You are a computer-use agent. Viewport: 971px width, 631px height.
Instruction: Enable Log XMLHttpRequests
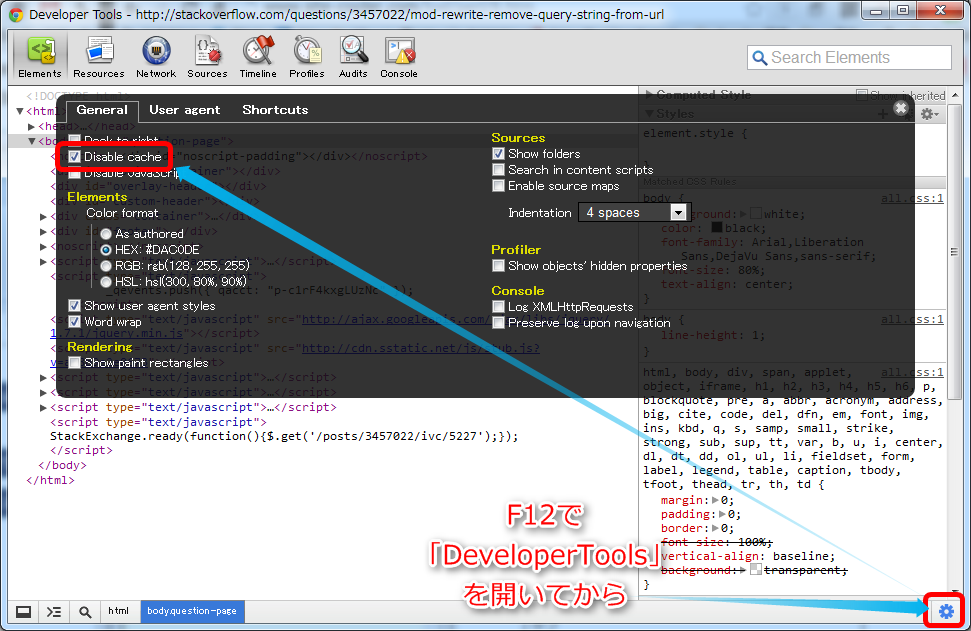point(498,307)
